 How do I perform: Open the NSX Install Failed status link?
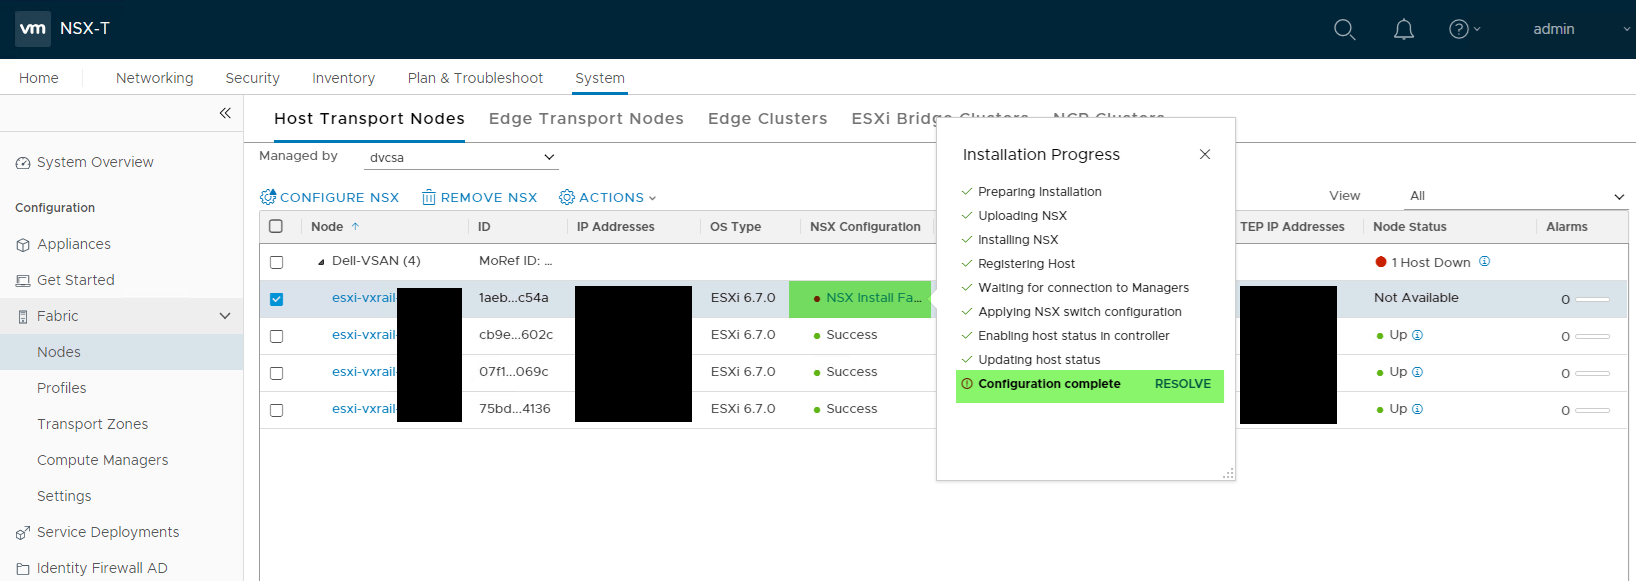point(874,298)
